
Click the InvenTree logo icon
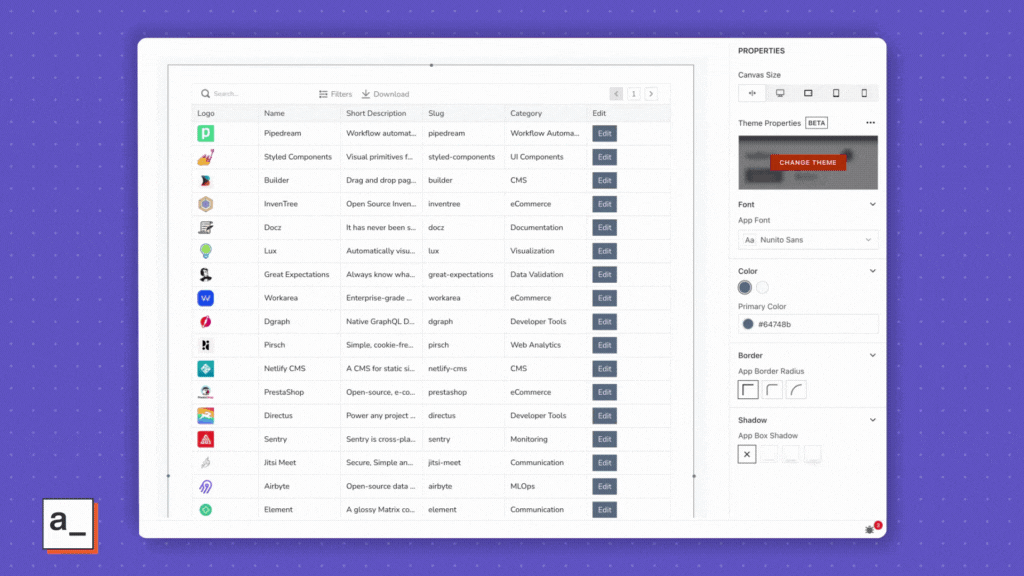(x=206, y=204)
